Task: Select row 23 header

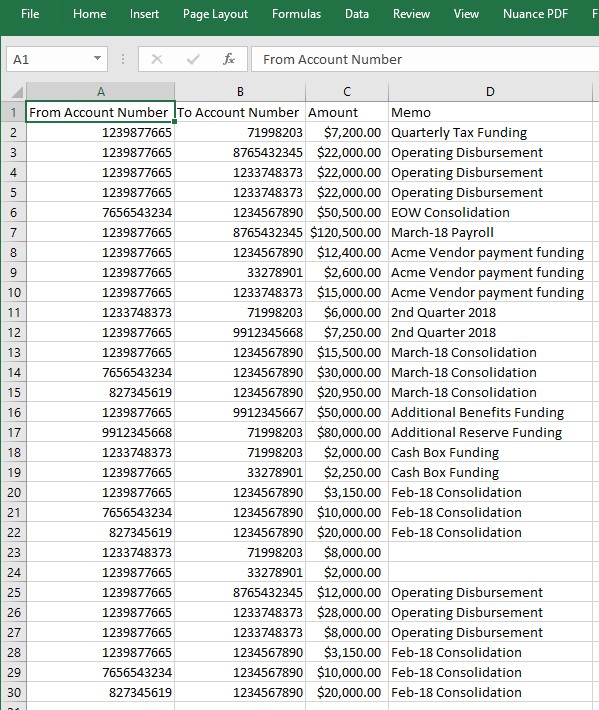Action: pos(14,552)
